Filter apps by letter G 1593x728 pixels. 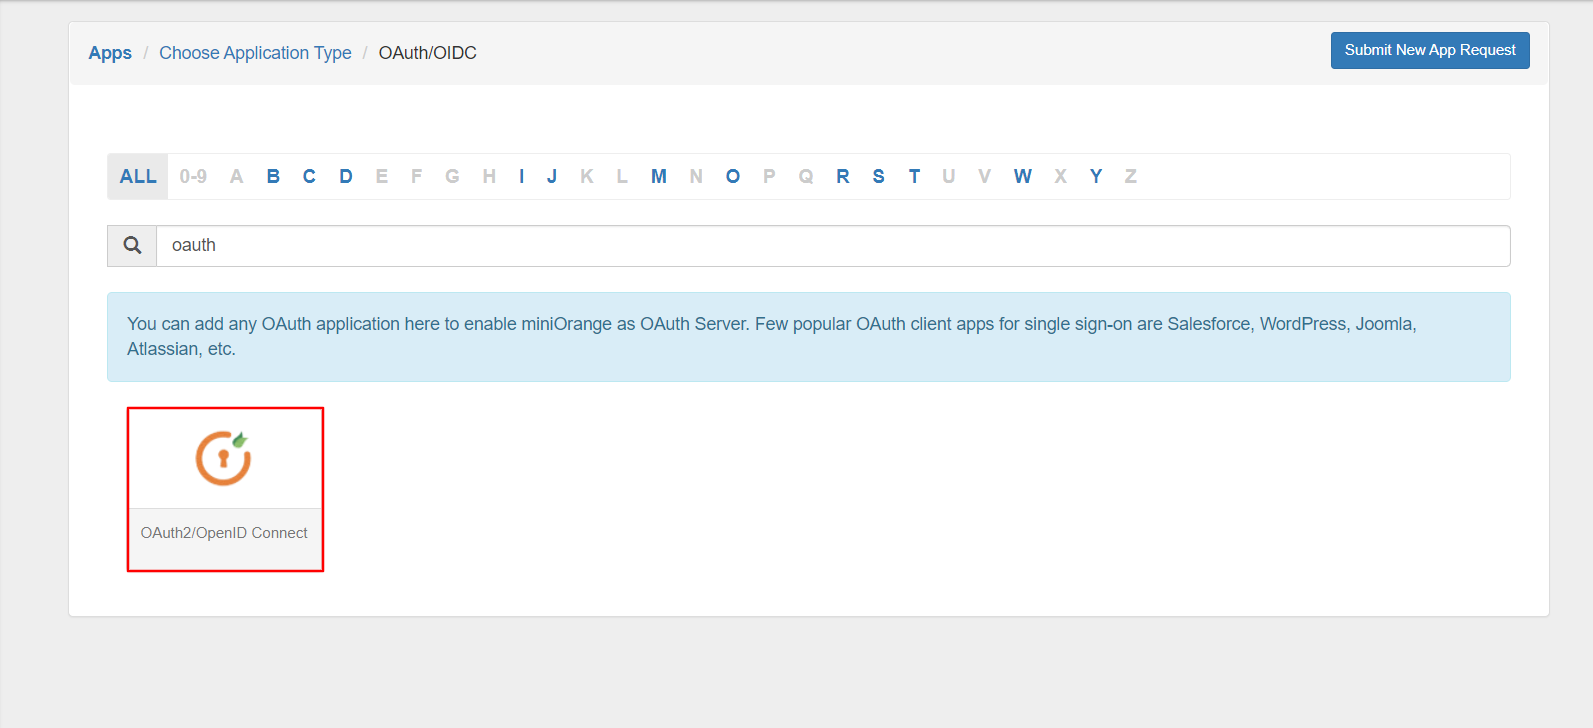coord(452,177)
